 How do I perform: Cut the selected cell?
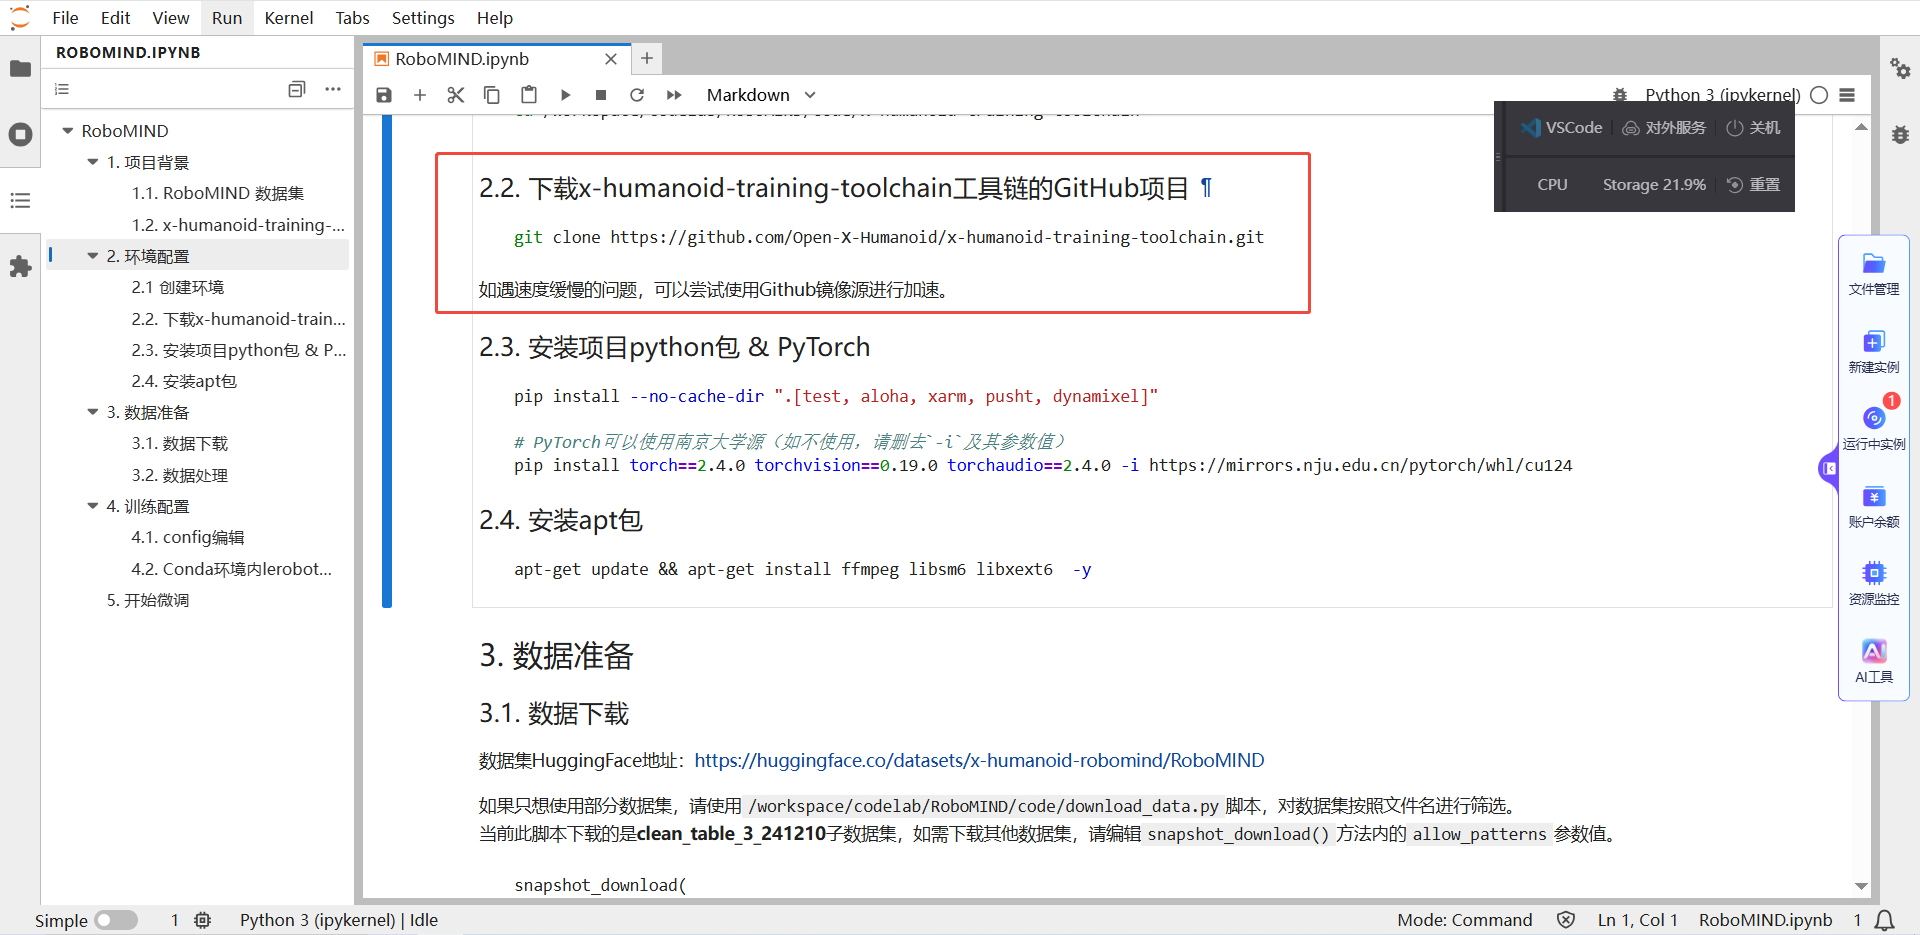(x=455, y=95)
